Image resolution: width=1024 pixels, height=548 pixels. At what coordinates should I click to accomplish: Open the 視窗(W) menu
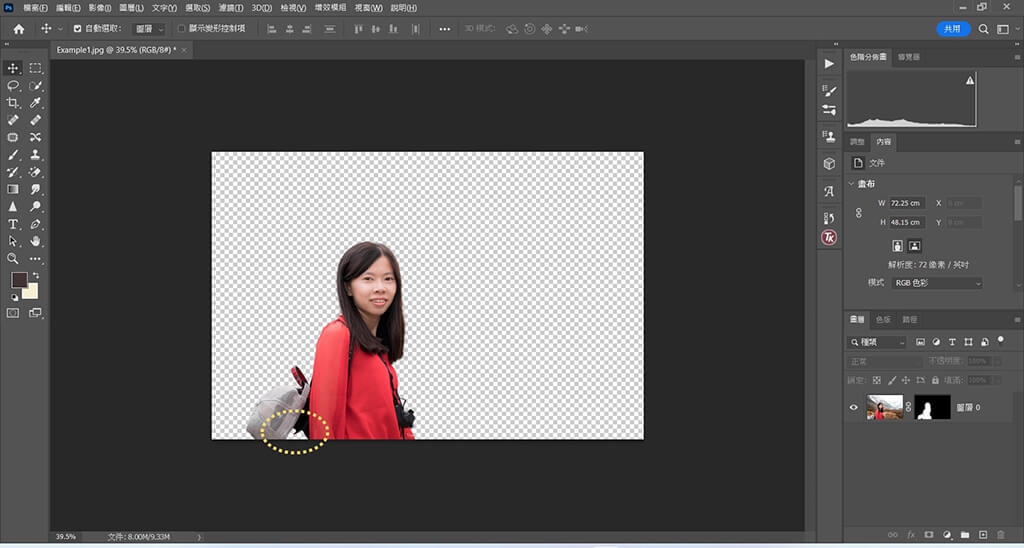click(x=368, y=8)
